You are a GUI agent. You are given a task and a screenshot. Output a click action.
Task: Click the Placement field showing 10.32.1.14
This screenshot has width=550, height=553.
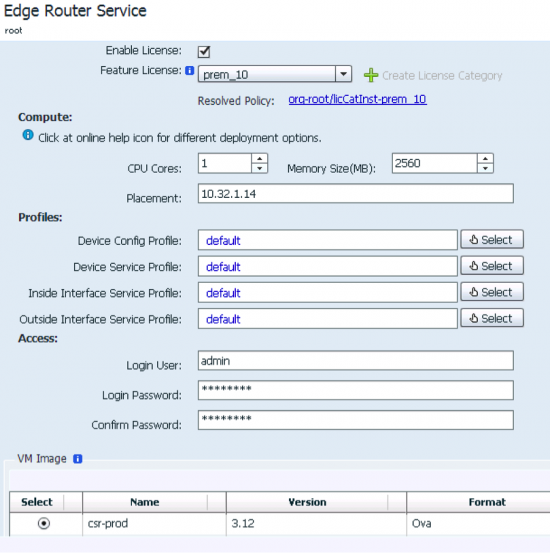356,193
